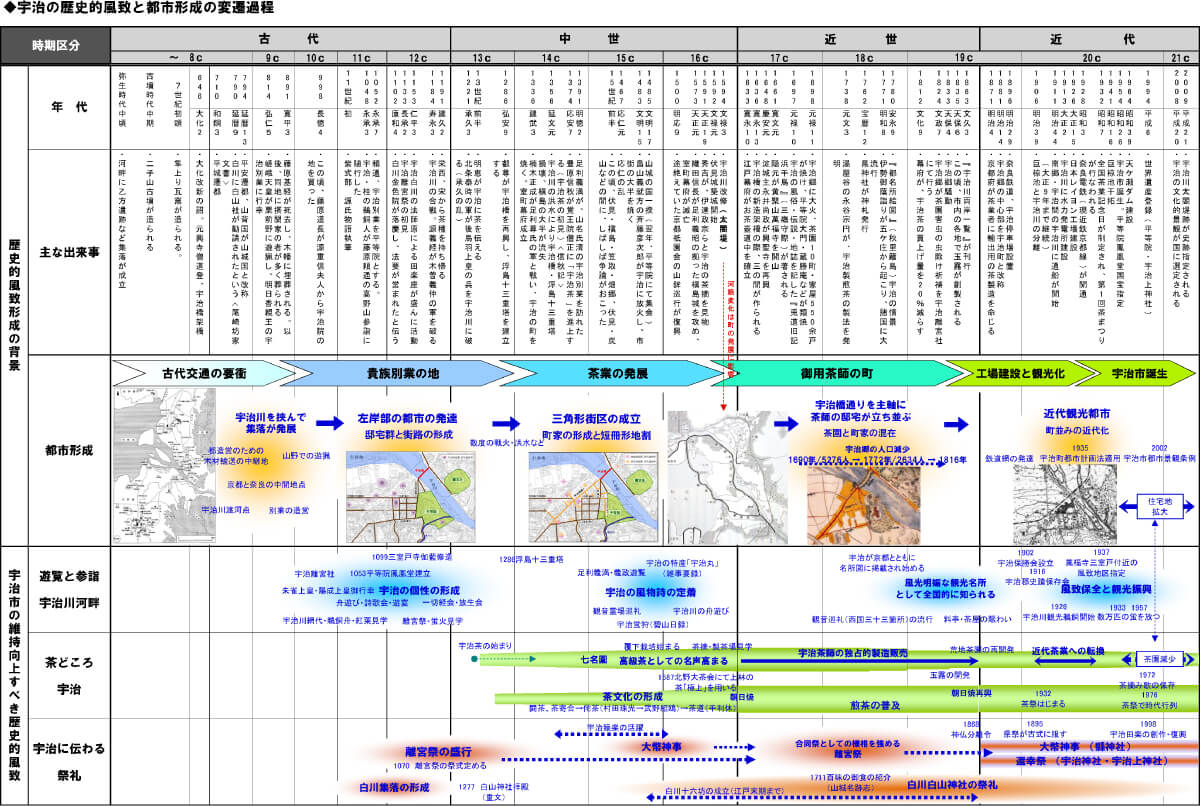This screenshot has width=1200, height=806.
Task: Click blue arrow before 左岸部の都市の発達
Action: tap(327, 424)
